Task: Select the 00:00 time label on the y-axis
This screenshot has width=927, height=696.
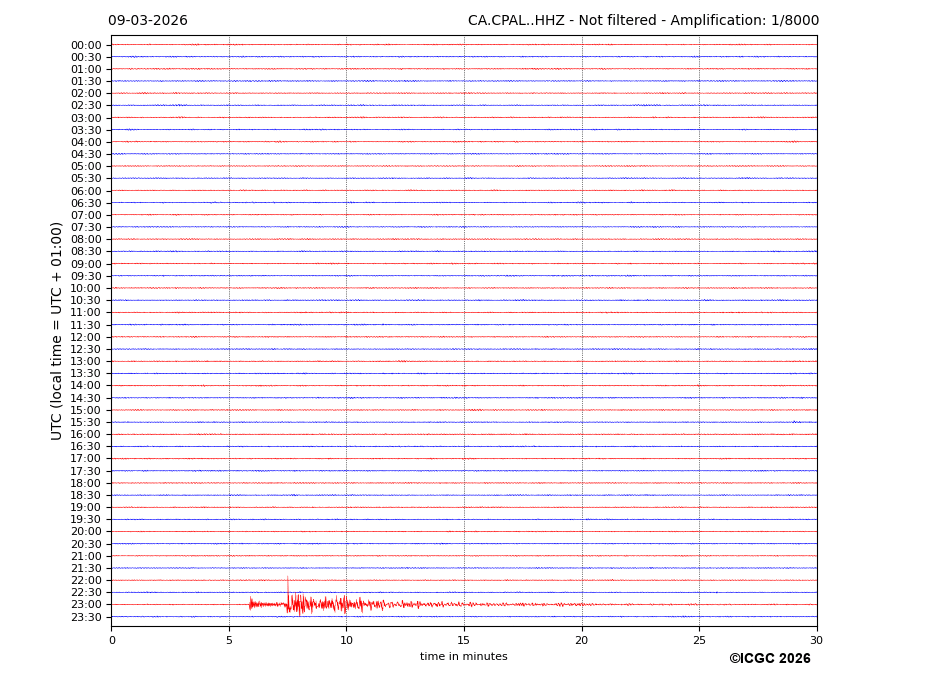Action: click(86, 45)
